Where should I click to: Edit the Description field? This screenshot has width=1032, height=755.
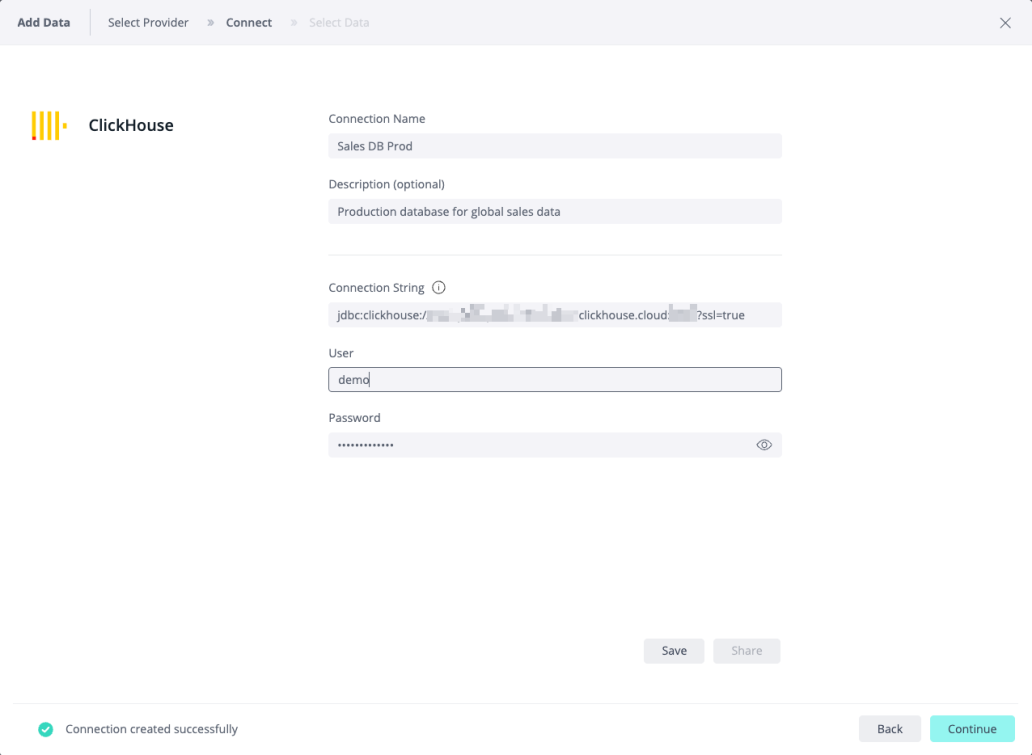click(x=555, y=211)
